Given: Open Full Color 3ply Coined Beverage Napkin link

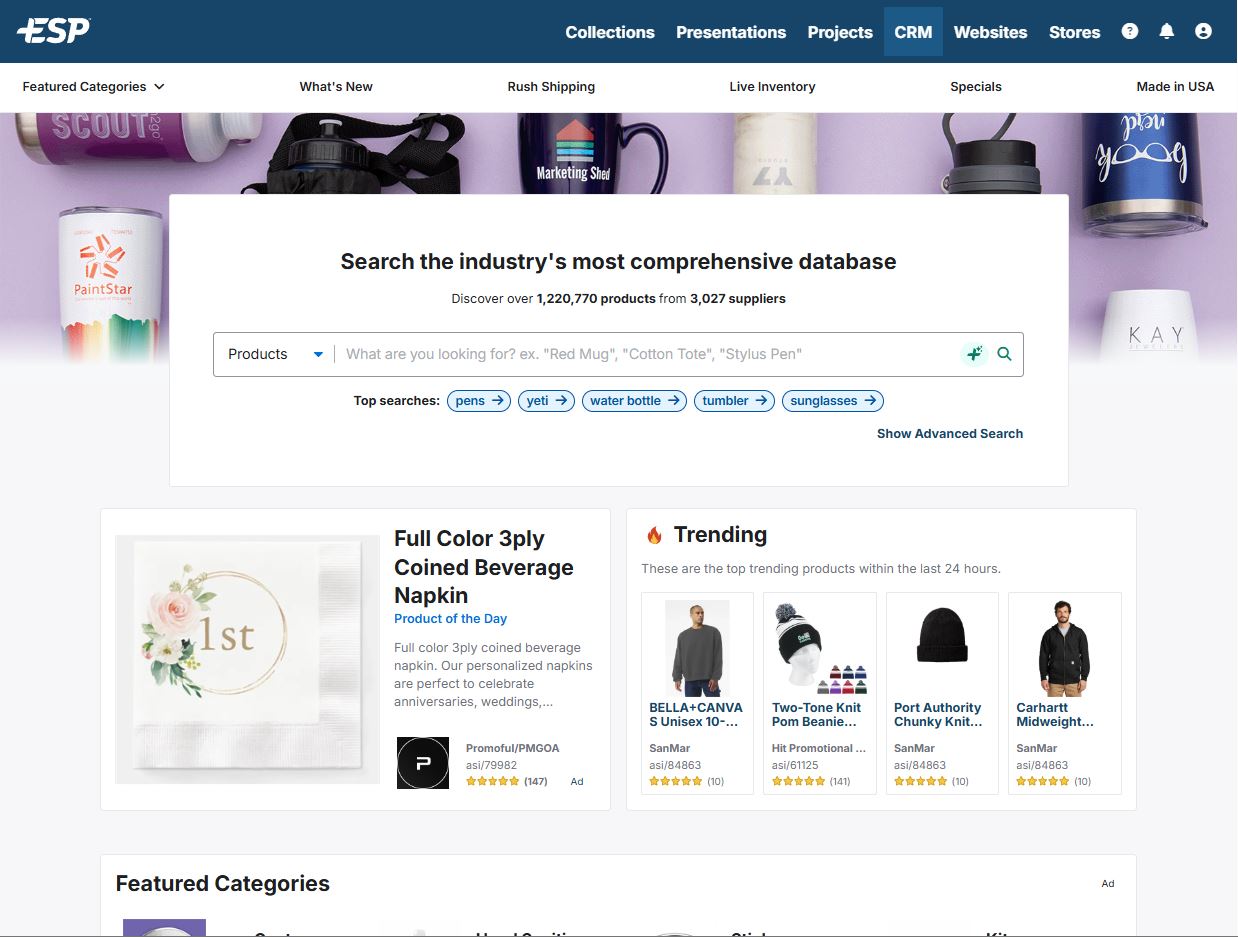Looking at the screenshot, I should pyautogui.click(x=483, y=567).
